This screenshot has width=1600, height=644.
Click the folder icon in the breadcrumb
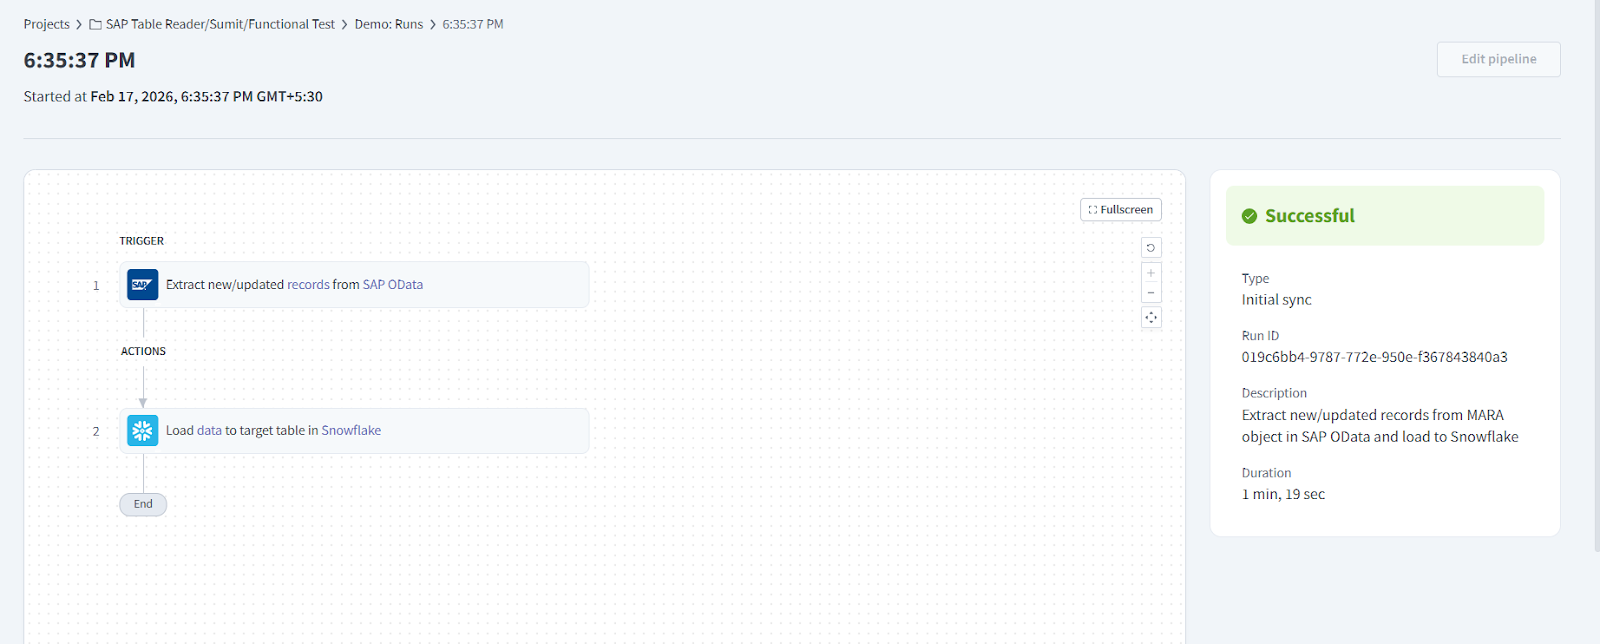(96, 25)
